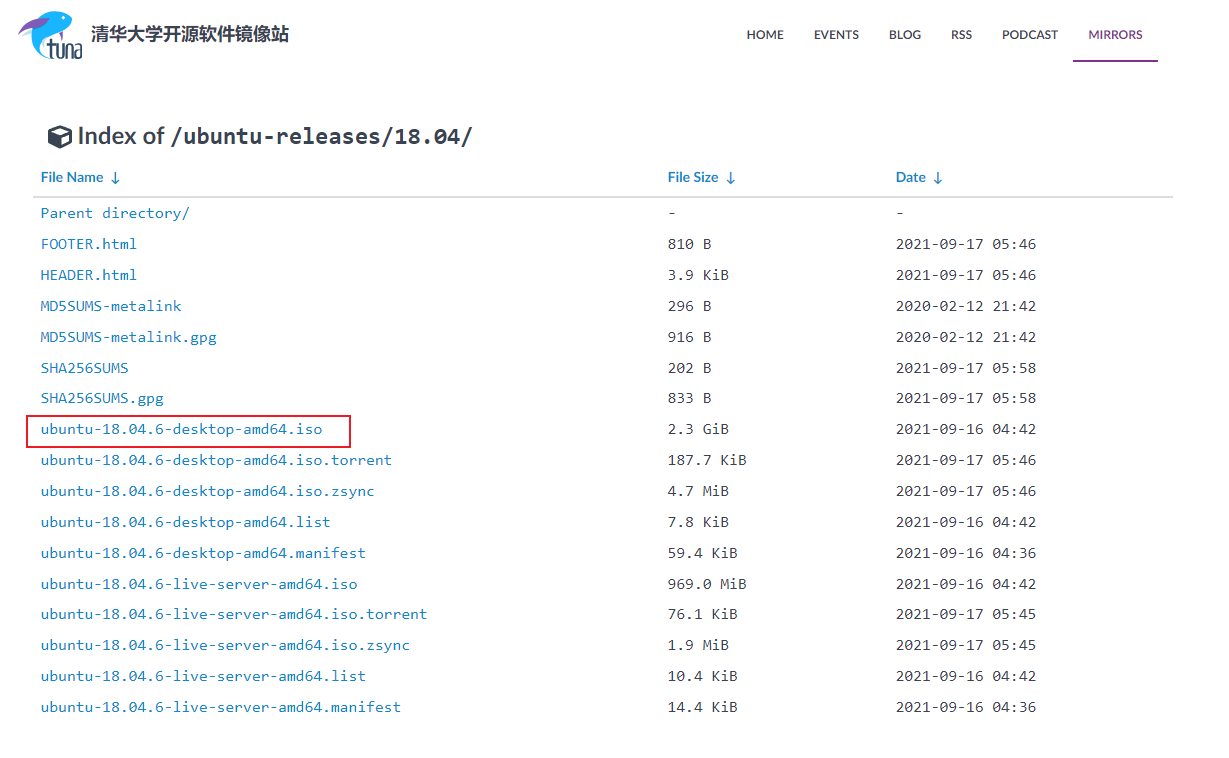Screen dimensions: 1229x758
Task: Click the 296 B file size
Action: 689,306
